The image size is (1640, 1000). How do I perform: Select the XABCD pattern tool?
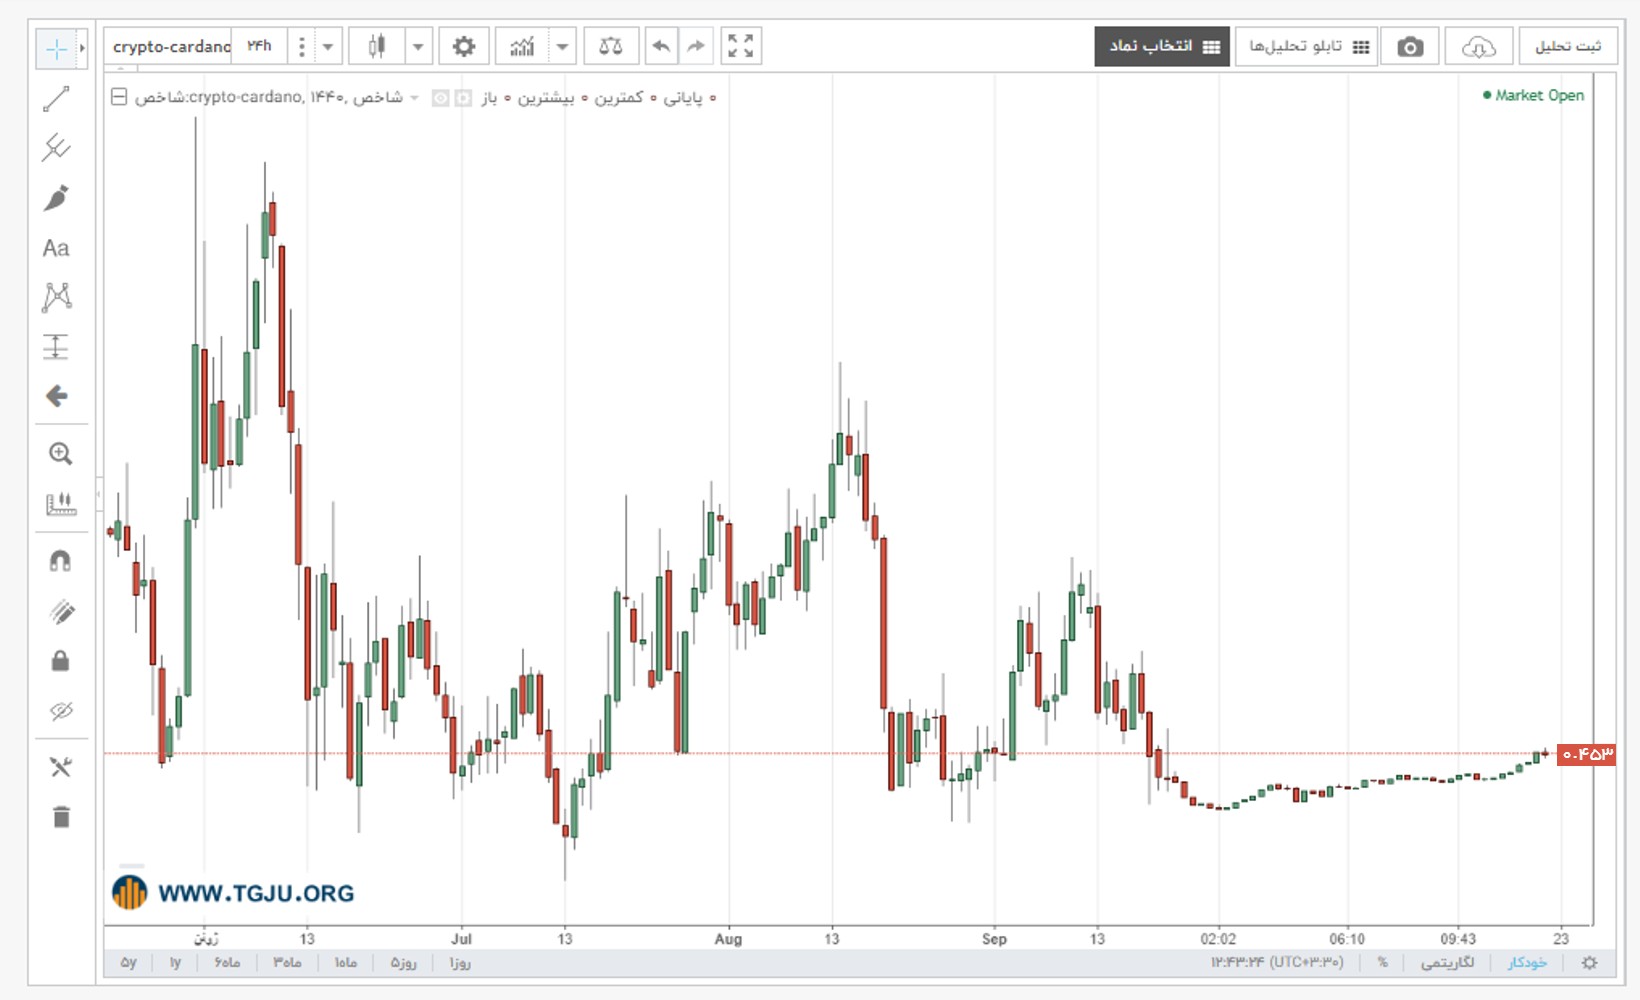[57, 297]
